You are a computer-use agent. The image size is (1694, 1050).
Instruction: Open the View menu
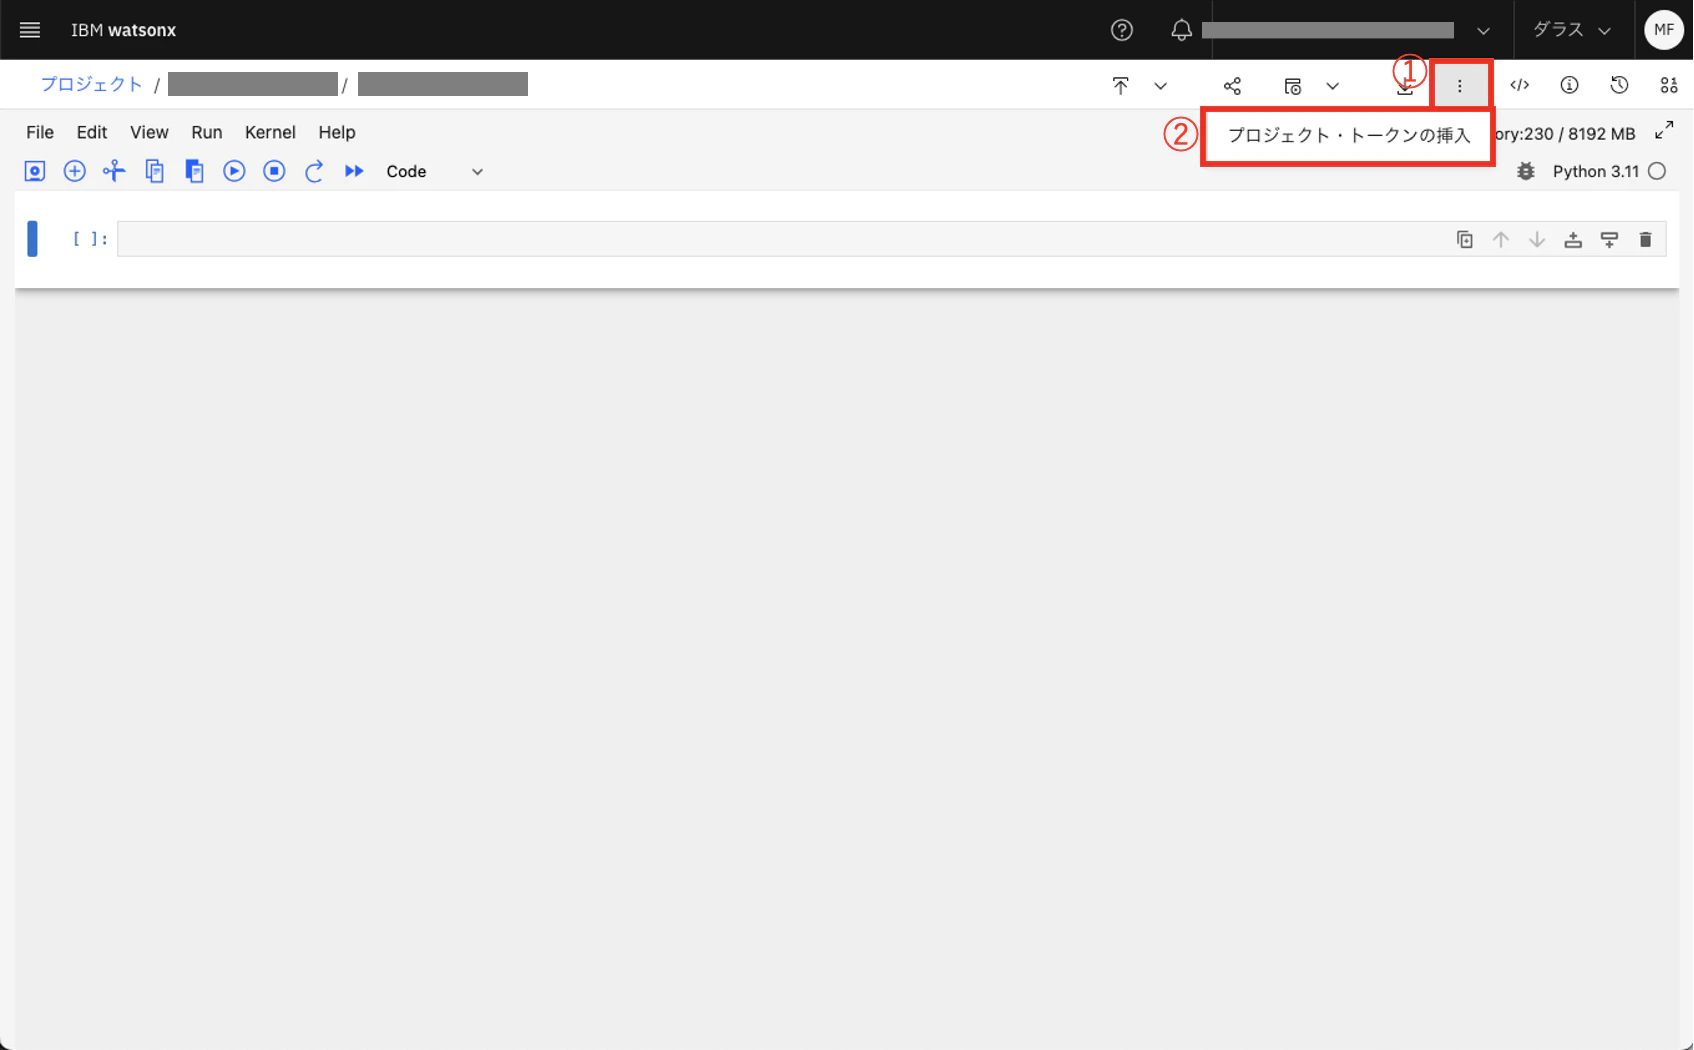click(149, 132)
